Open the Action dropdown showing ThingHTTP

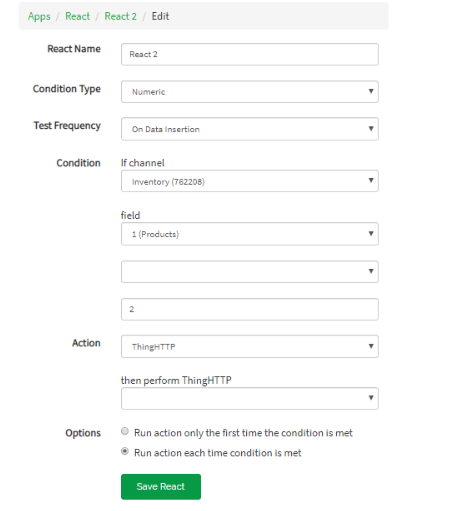(250, 346)
